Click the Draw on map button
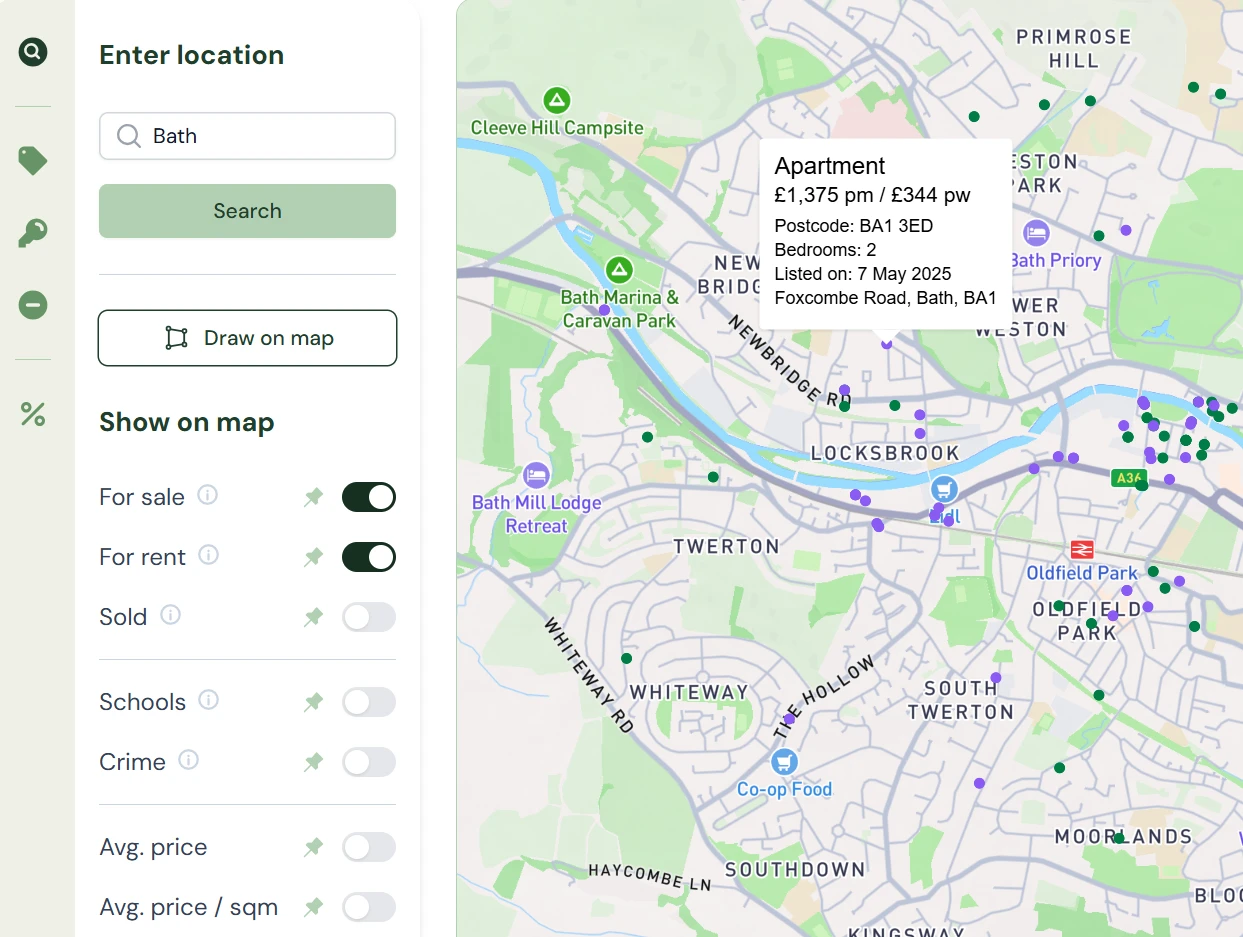The width and height of the screenshot is (1243, 937). click(x=247, y=338)
